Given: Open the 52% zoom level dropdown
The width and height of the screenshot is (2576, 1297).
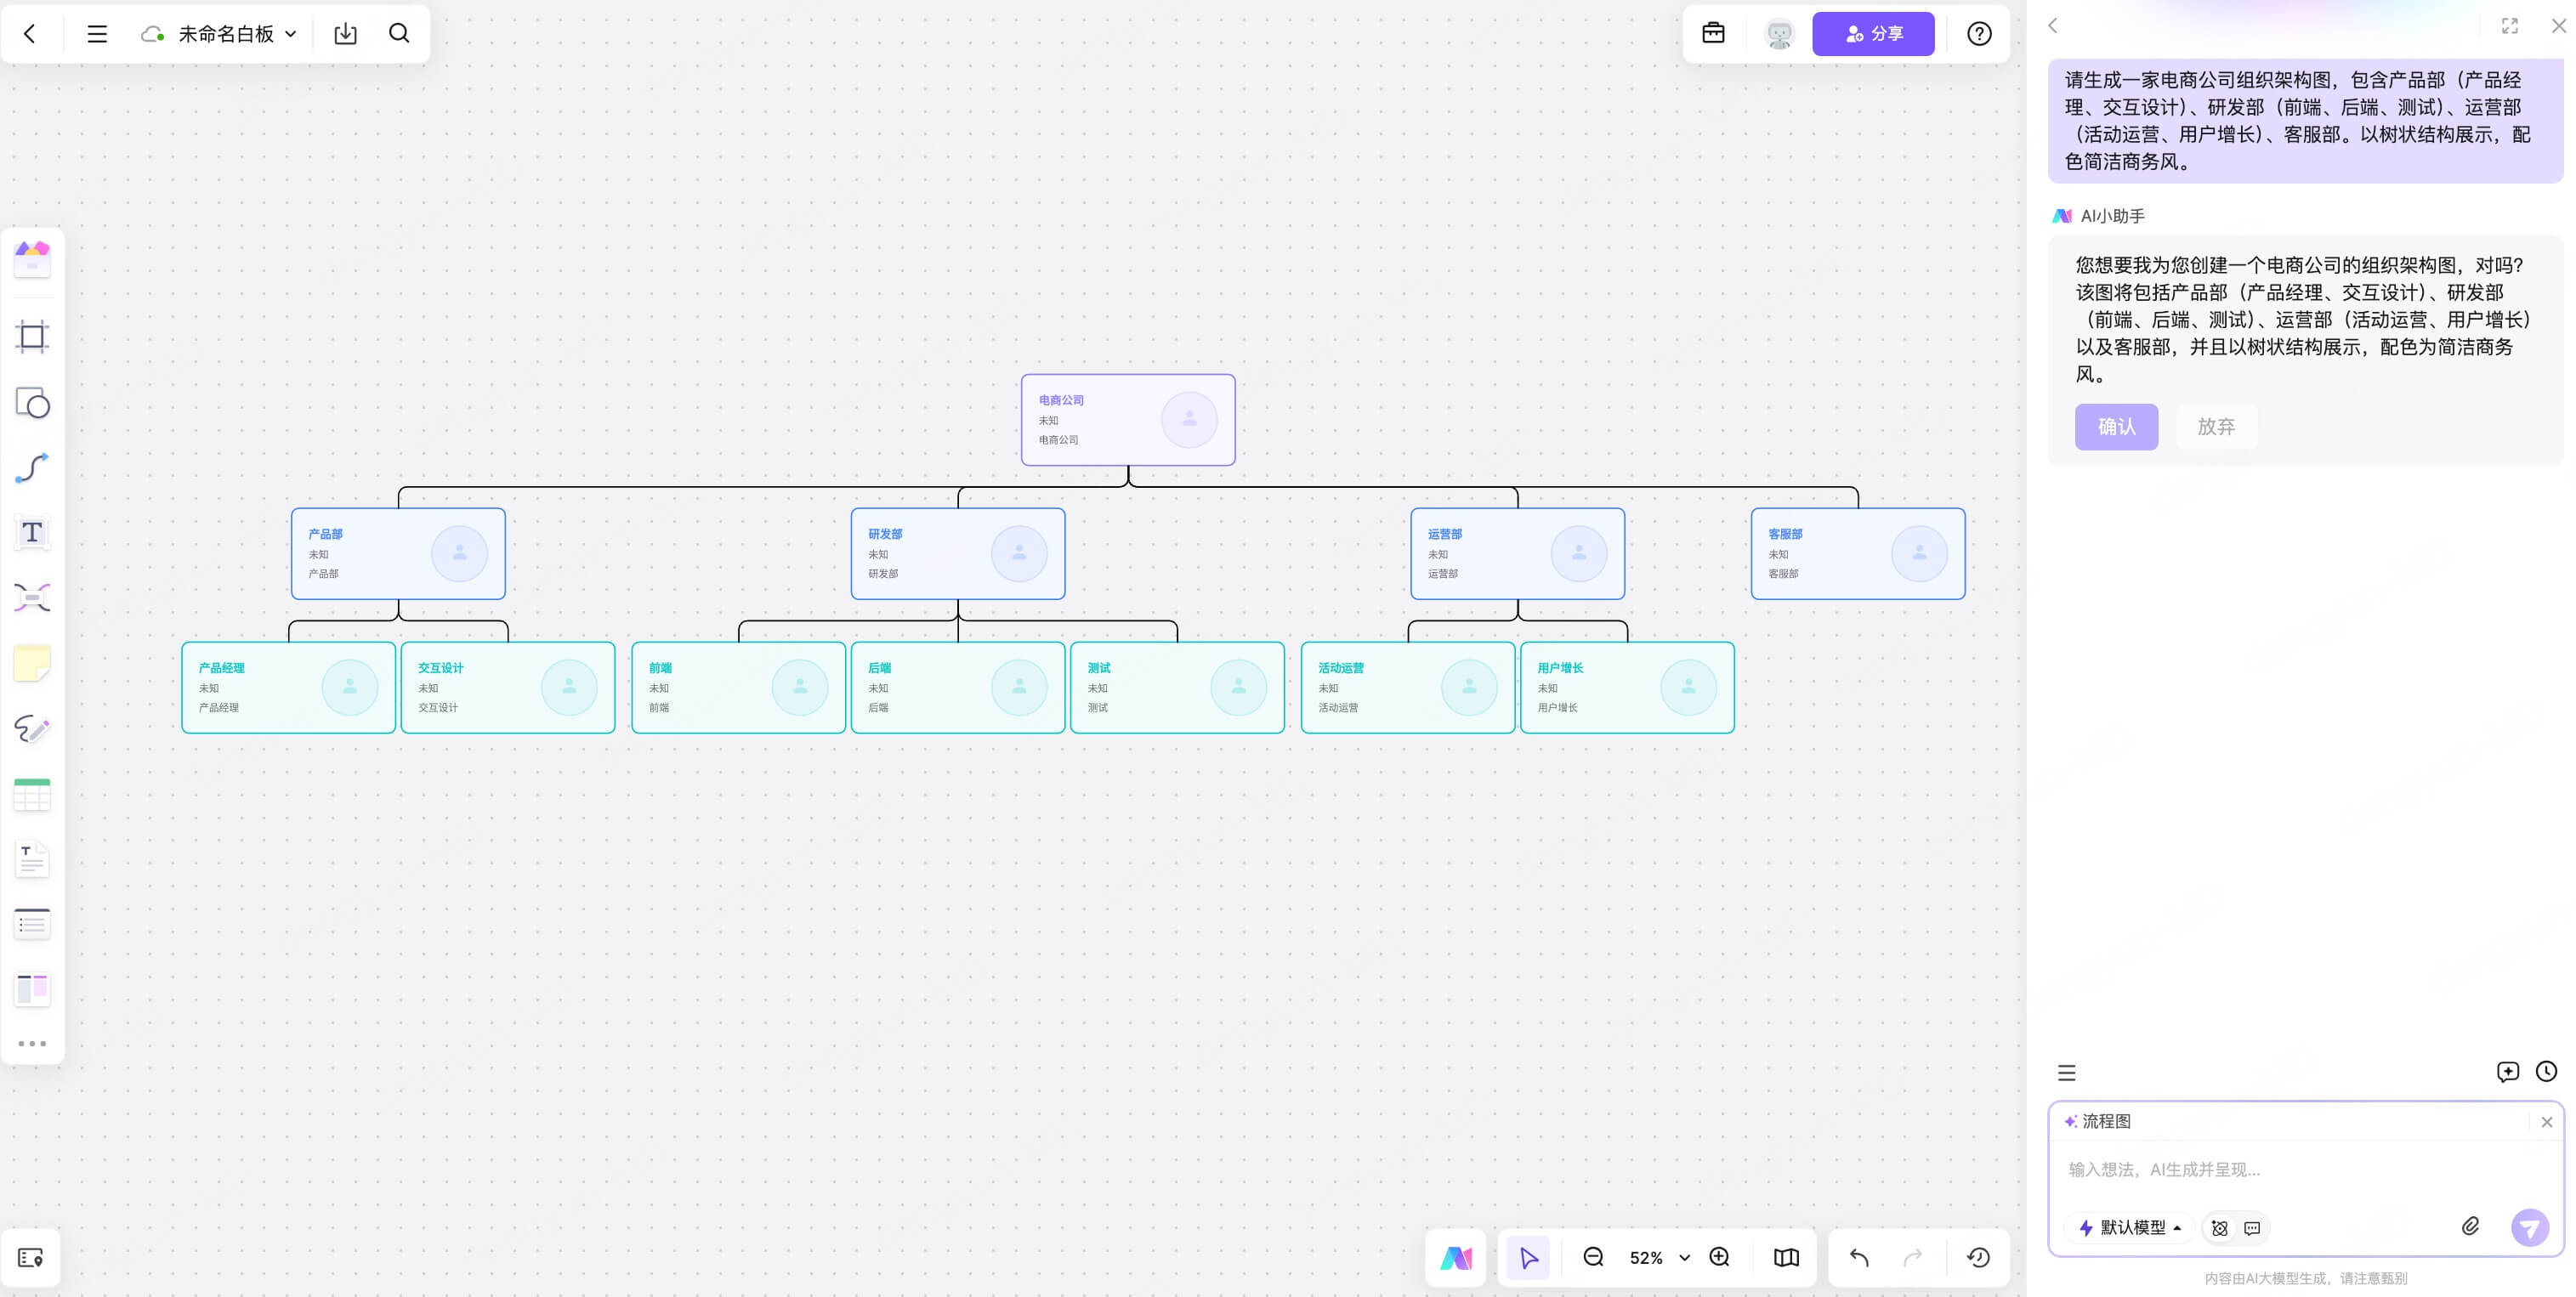Looking at the screenshot, I should click(x=1684, y=1258).
